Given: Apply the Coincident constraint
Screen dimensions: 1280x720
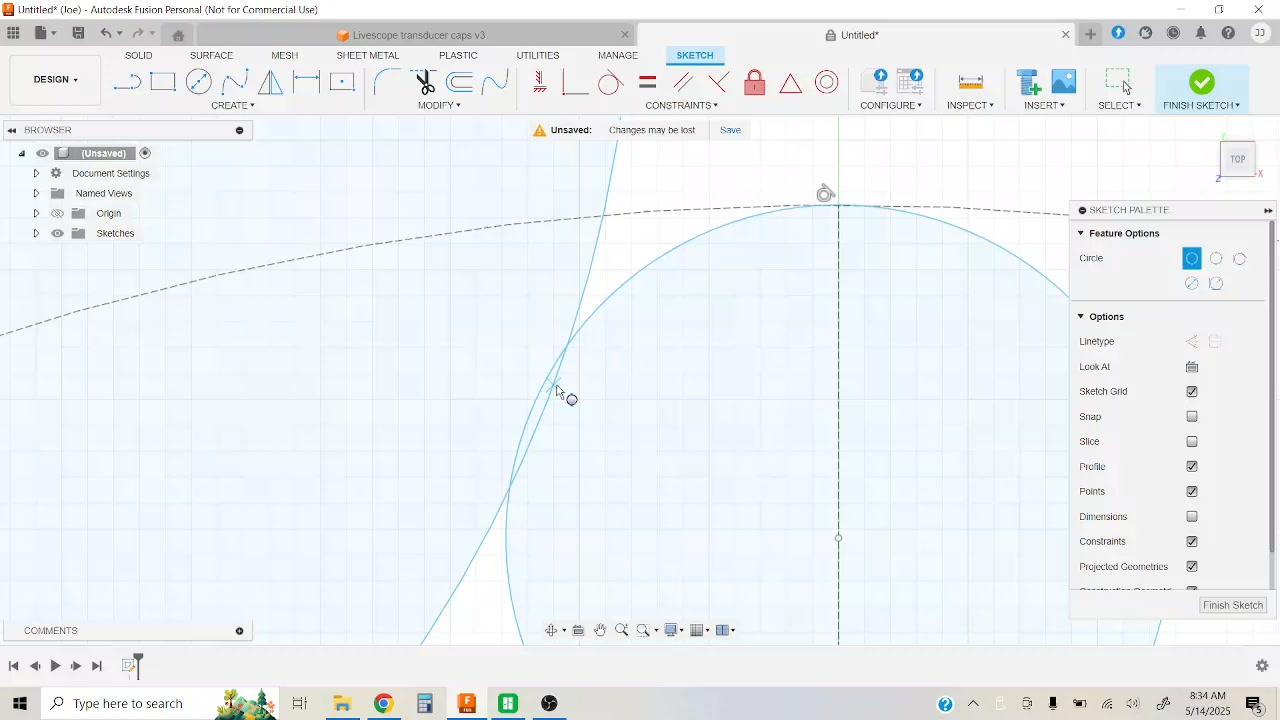Looking at the screenshot, I should [x=575, y=82].
